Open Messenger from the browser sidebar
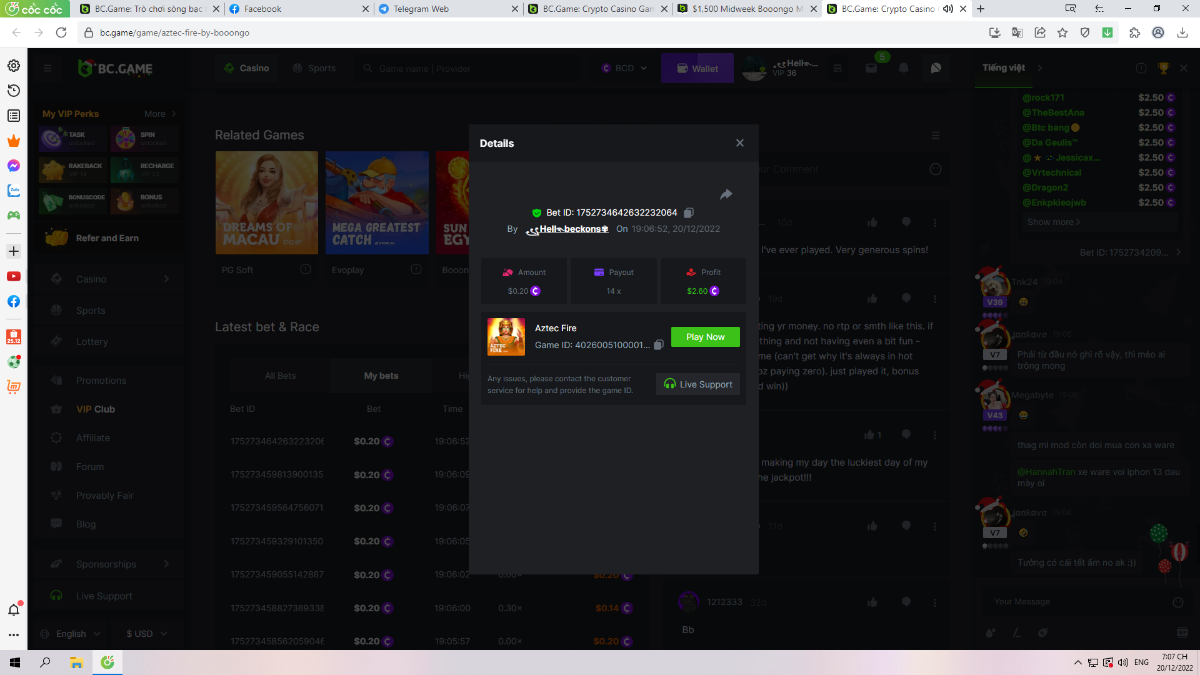 point(14,165)
